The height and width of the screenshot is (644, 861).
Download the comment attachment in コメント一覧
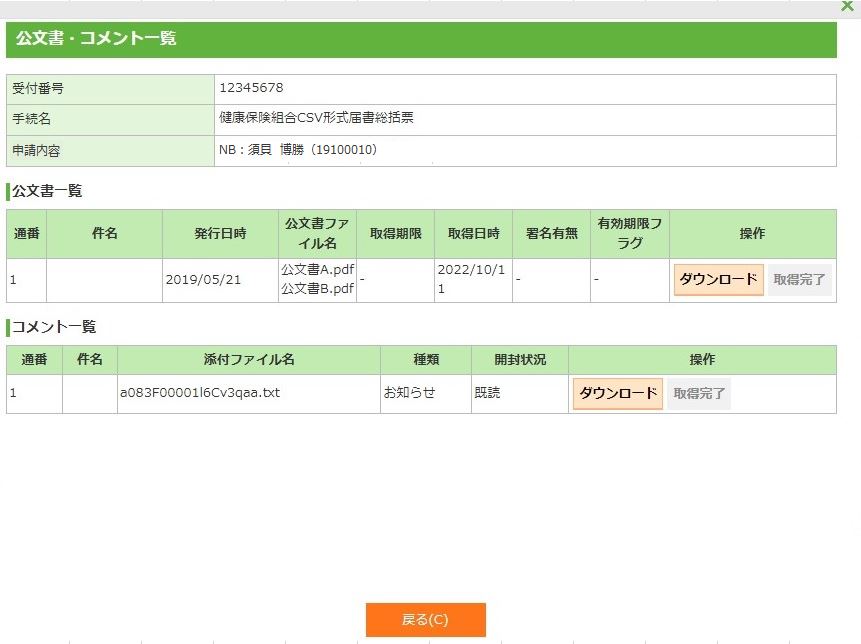617,394
